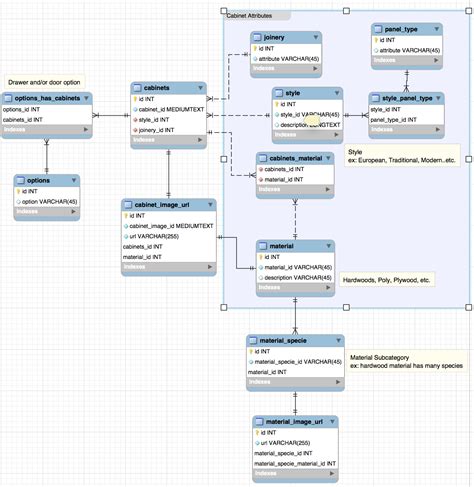Click the cabinets table icon
The height and width of the screenshot is (487, 474).
click(x=137, y=88)
